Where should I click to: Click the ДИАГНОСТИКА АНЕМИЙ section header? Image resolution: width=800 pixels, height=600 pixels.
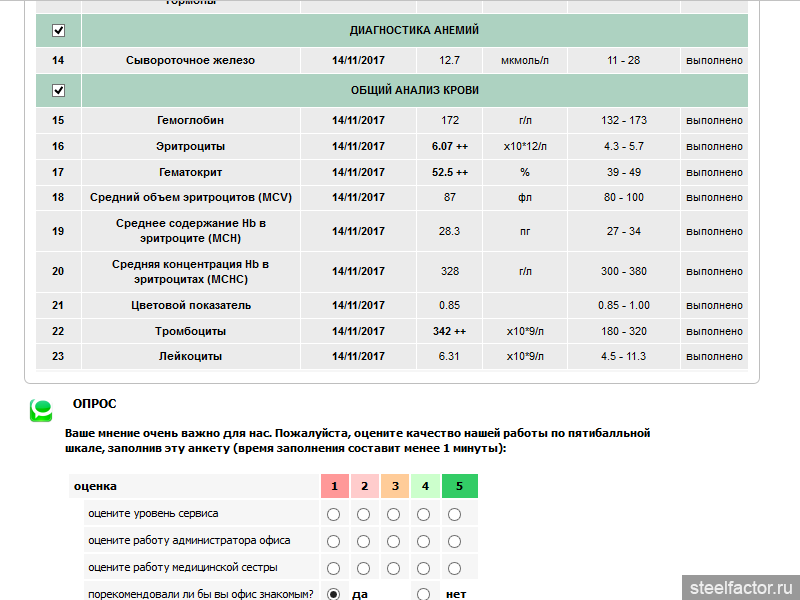(414, 30)
